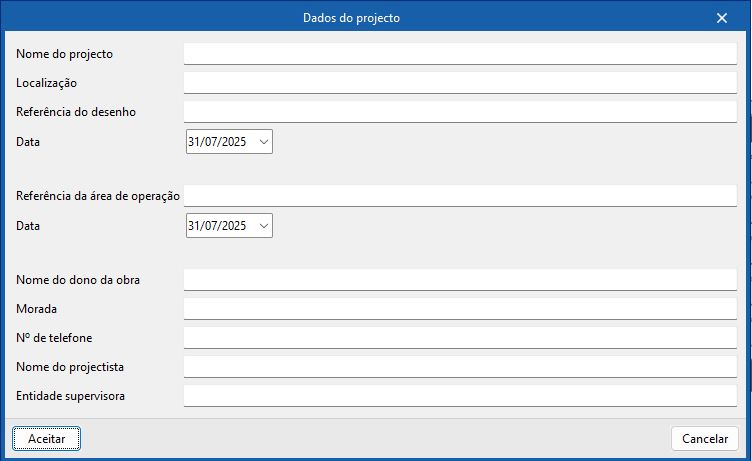
Task: Focus the Entidade supervisora input field
Action: point(460,395)
